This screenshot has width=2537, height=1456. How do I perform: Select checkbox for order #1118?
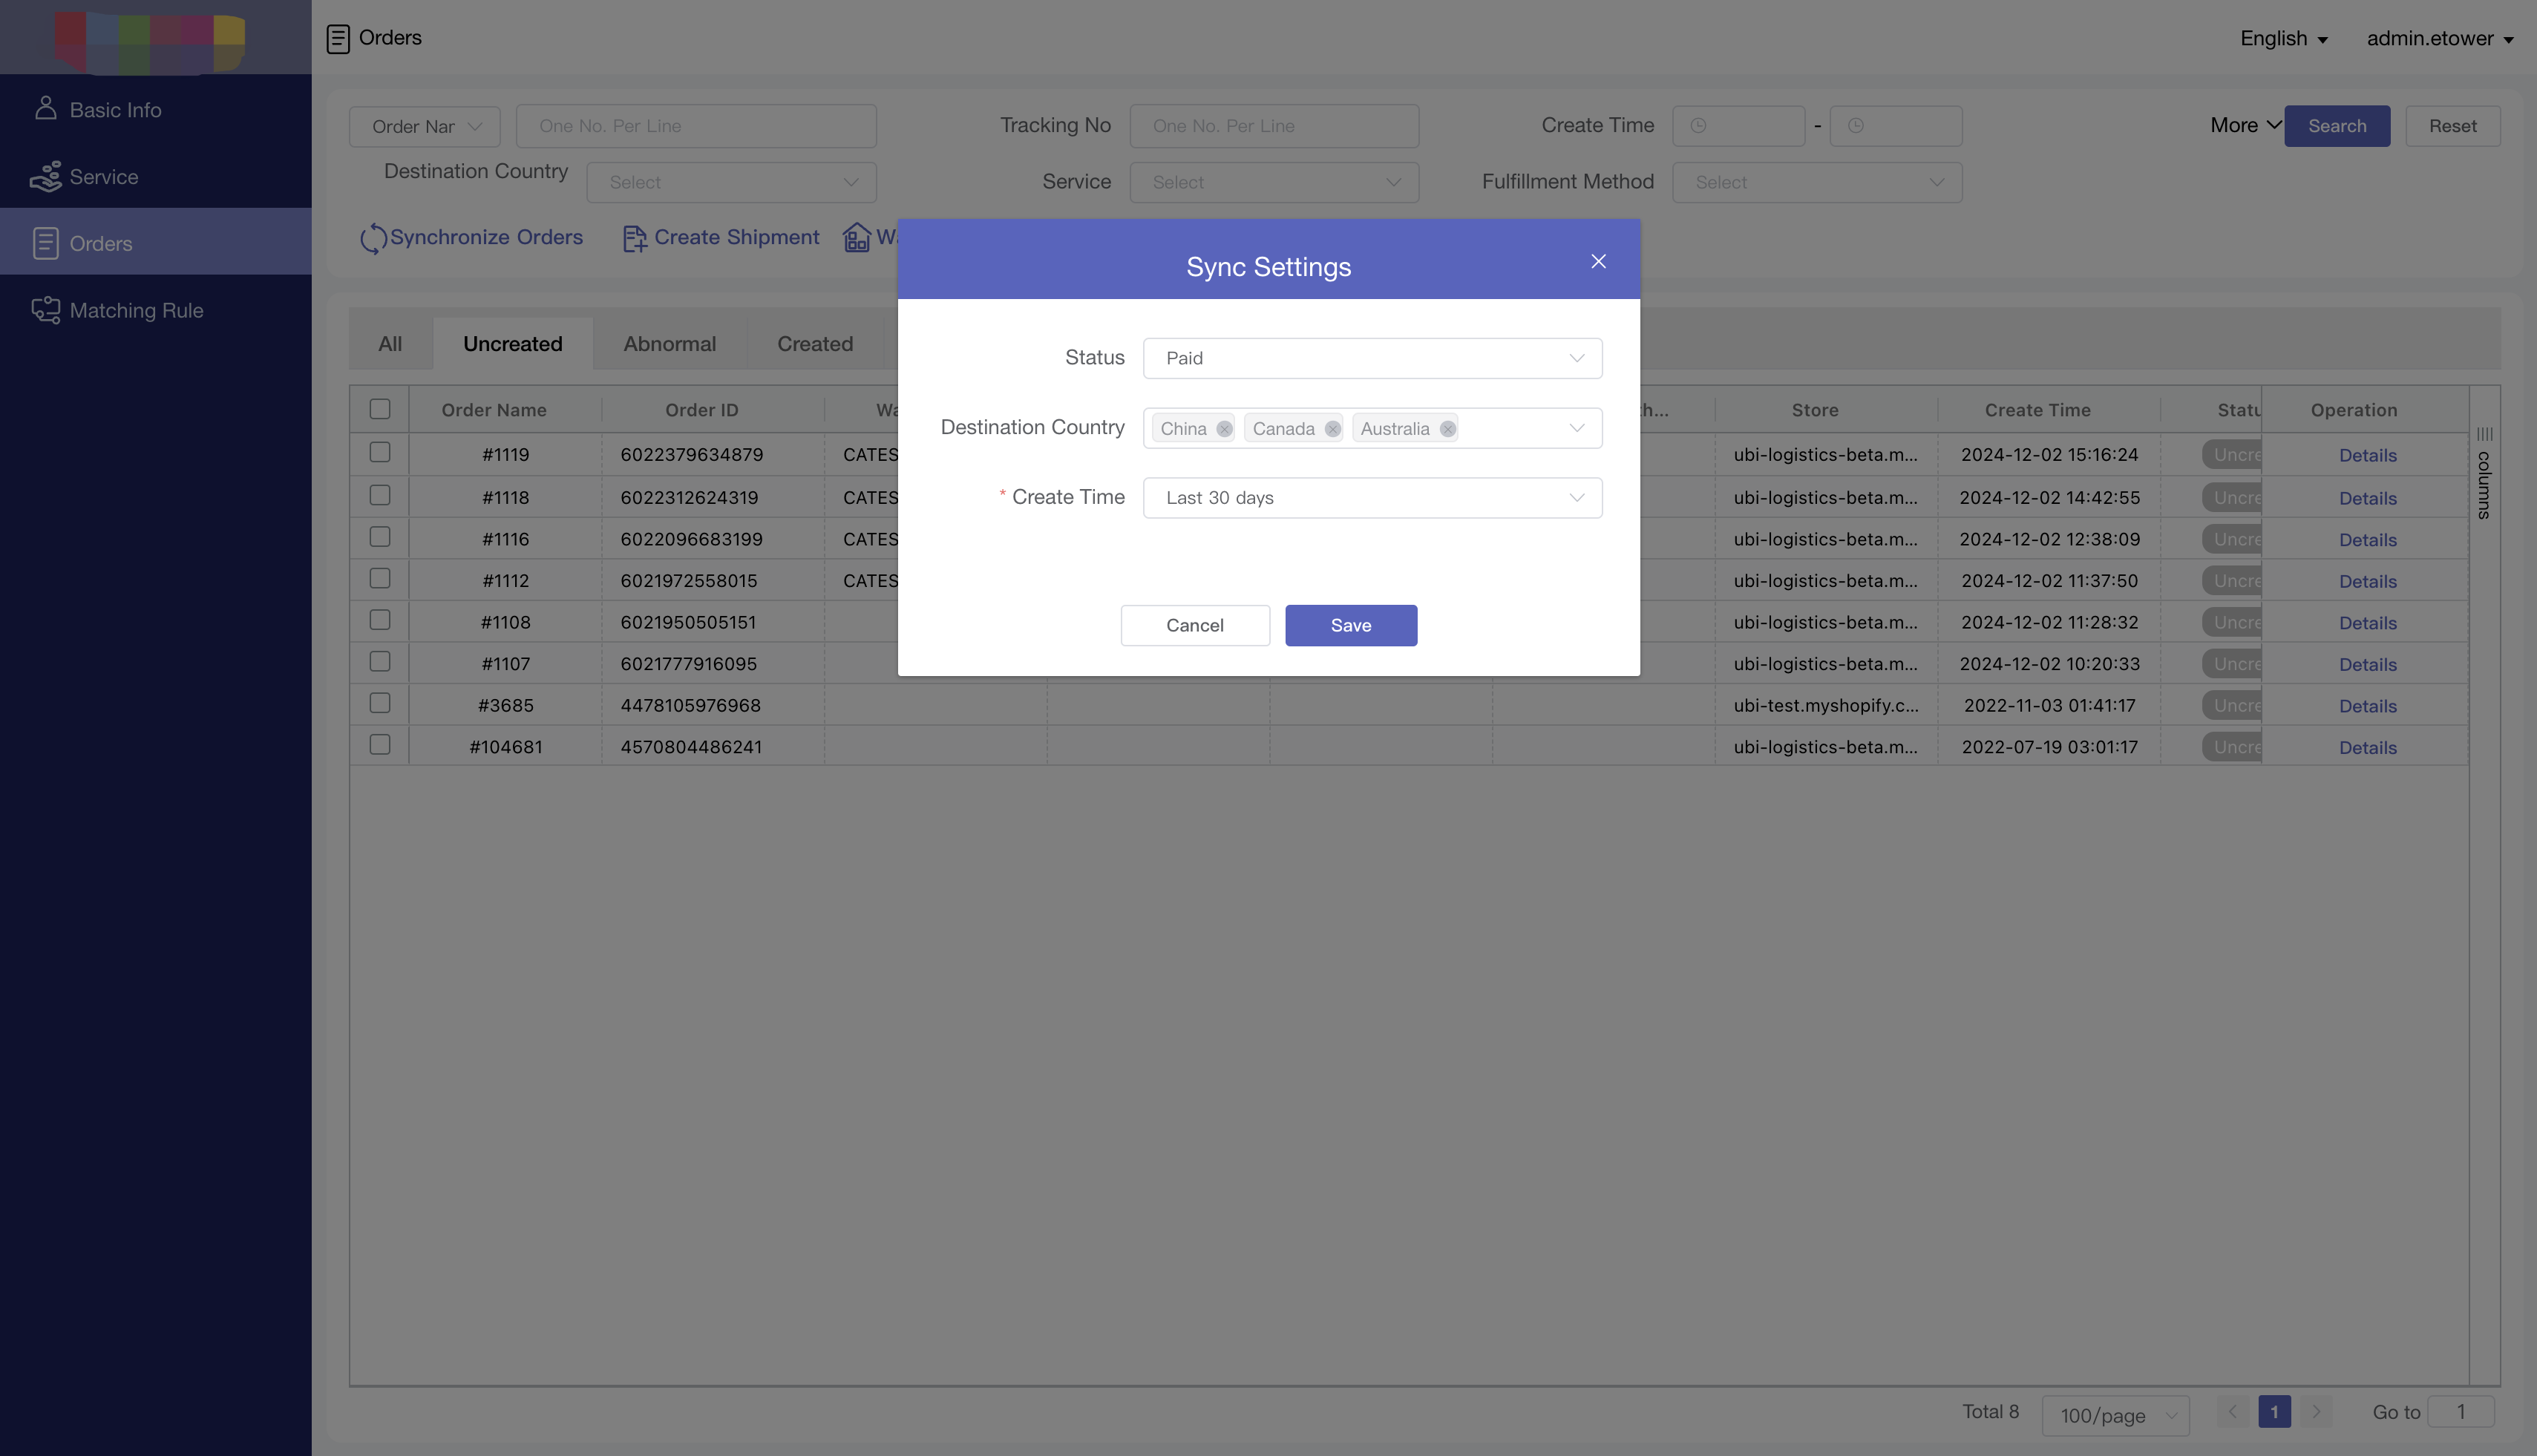380,495
